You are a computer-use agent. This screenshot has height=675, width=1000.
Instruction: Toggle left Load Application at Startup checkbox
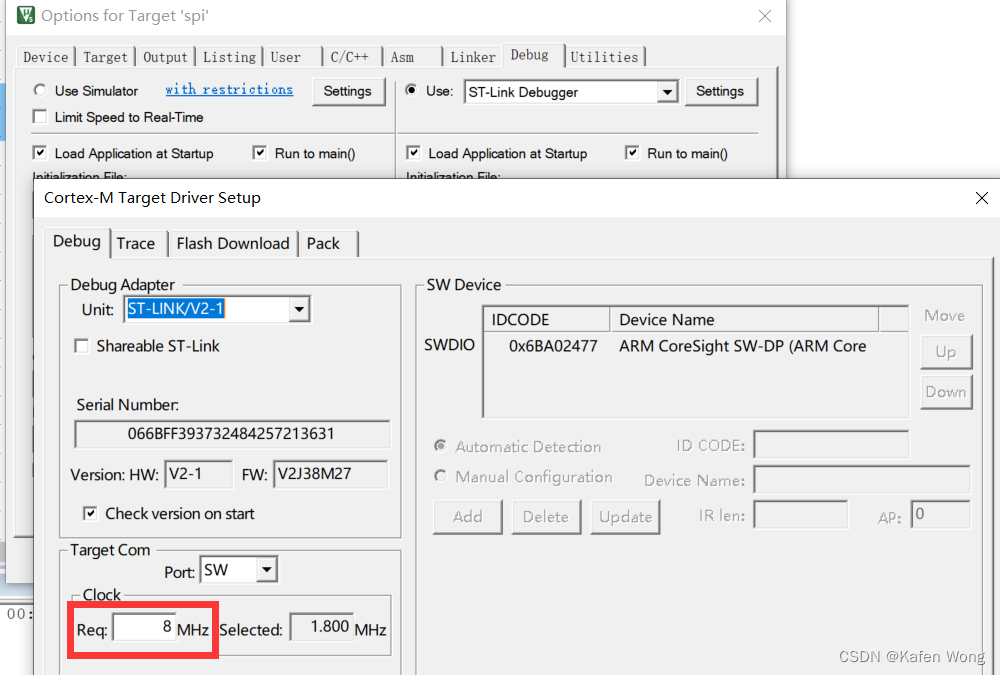click(40, 152)
